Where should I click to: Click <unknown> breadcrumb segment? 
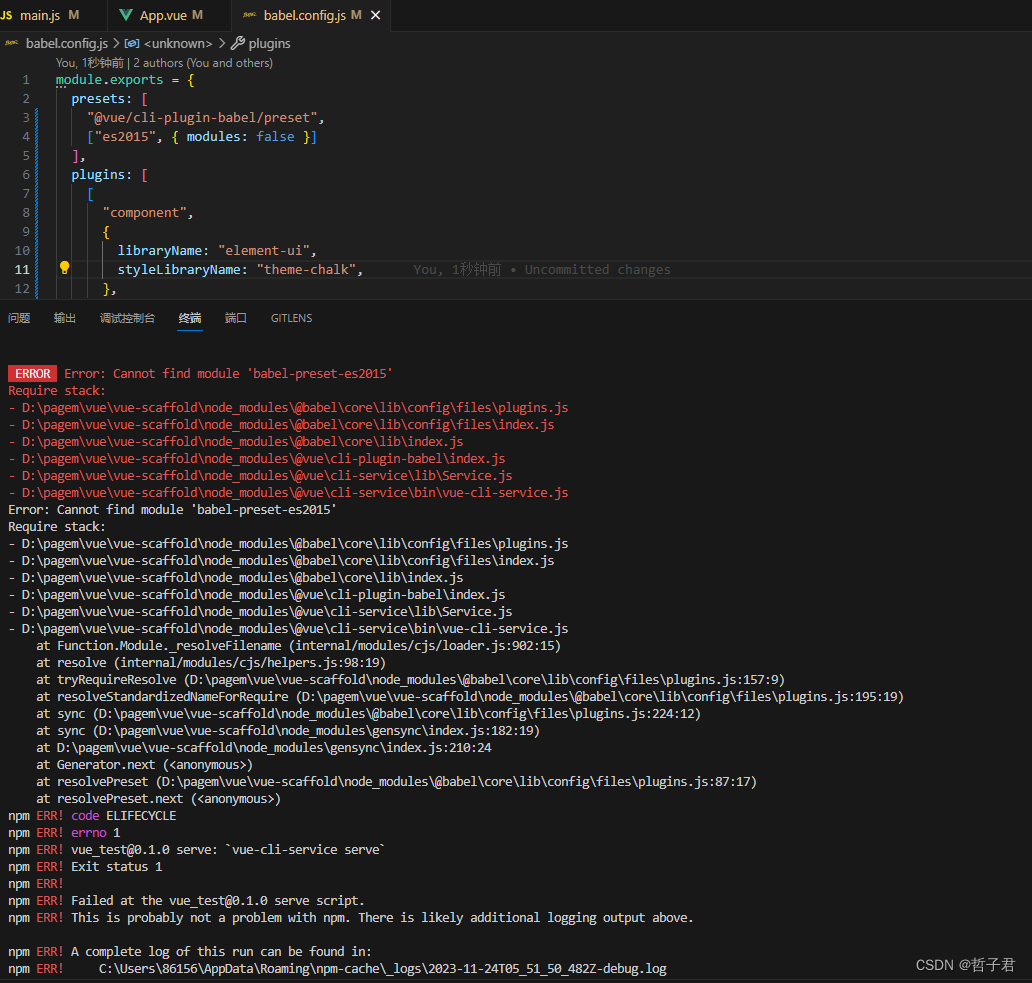178,43
